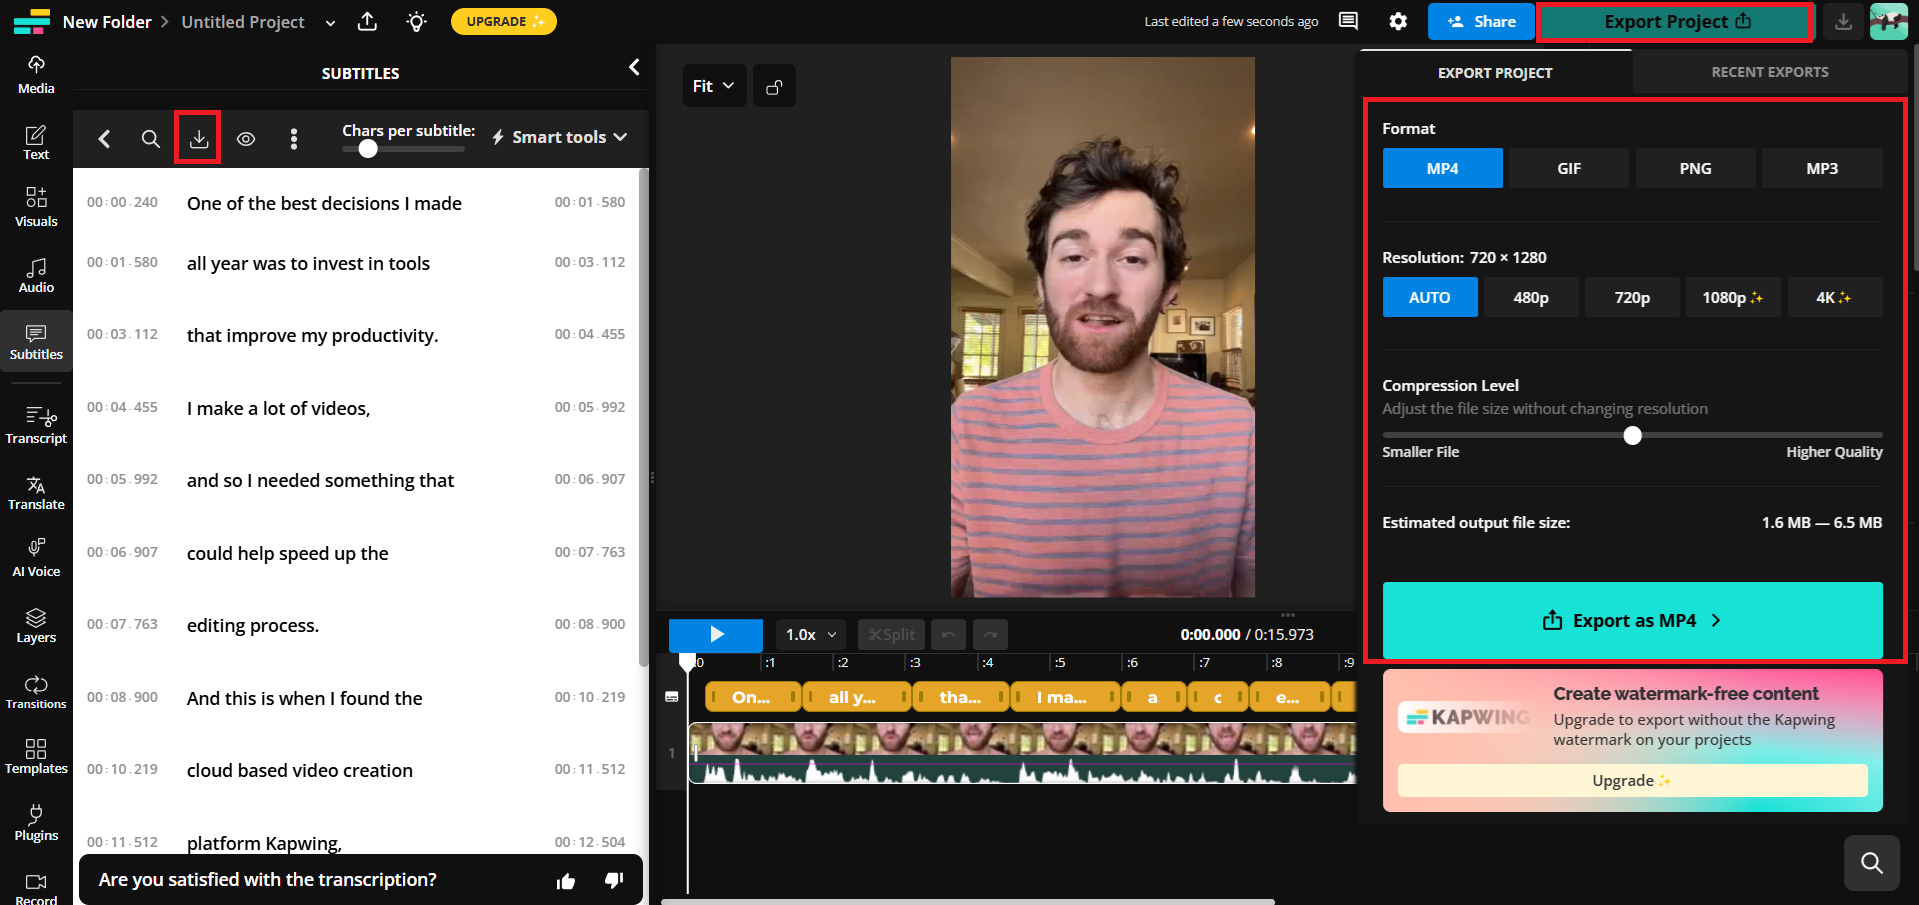Image resolution: width=1919 pixels, height=905 pixels.
Task: Search subtitles with the magnifier icon
Action: 150,138
